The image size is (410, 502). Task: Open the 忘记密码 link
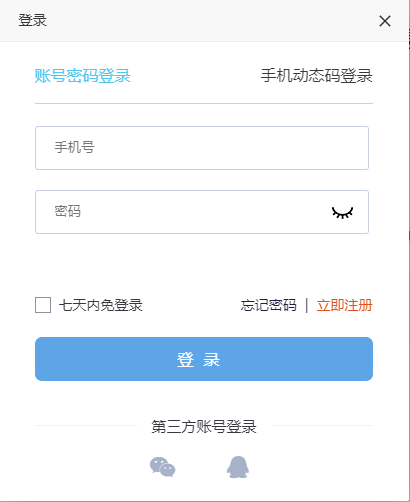point(268,305)
